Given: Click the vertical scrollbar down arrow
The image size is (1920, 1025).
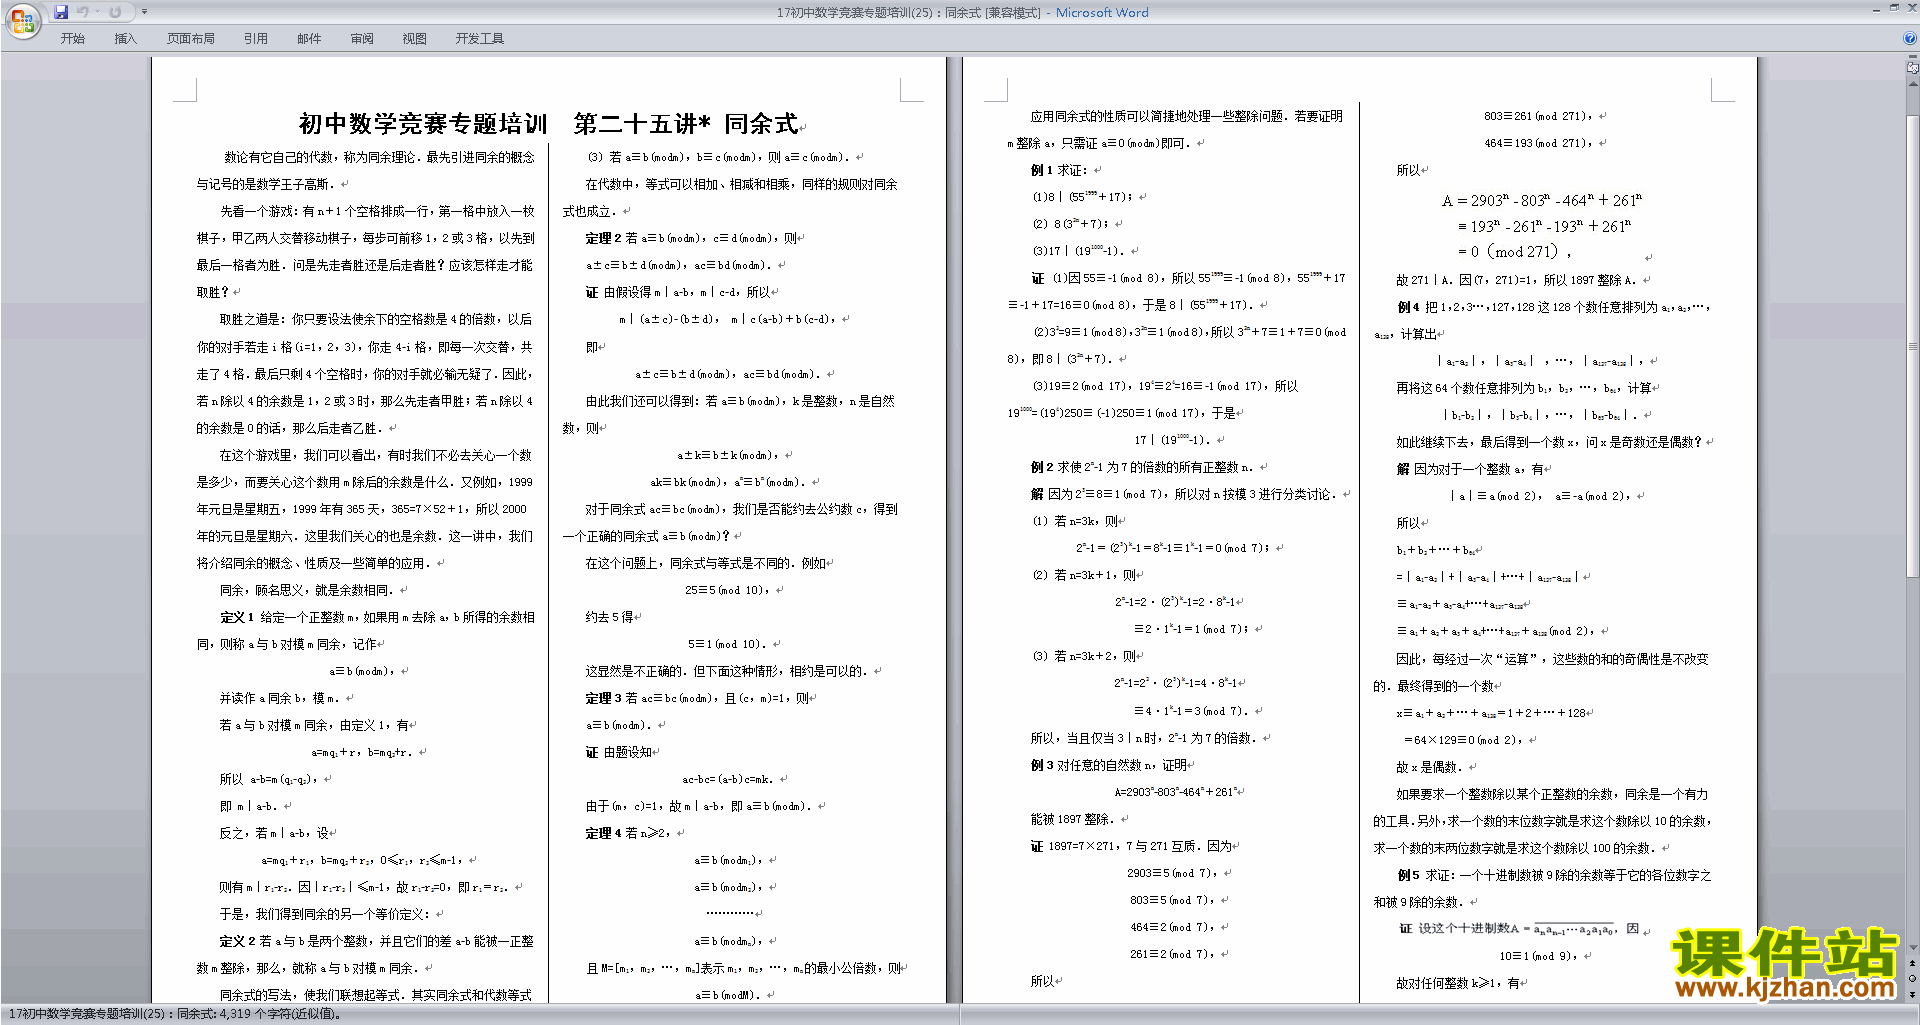Looking at the screenshot, I should pyautogui.click(x=1913, y=948).
